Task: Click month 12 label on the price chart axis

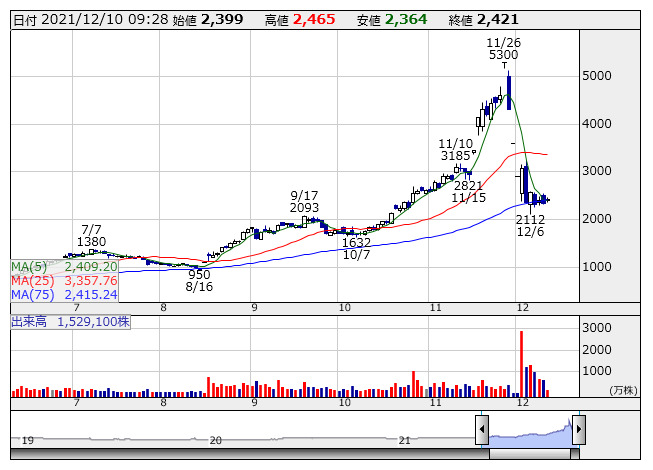Action: point(523,308)
